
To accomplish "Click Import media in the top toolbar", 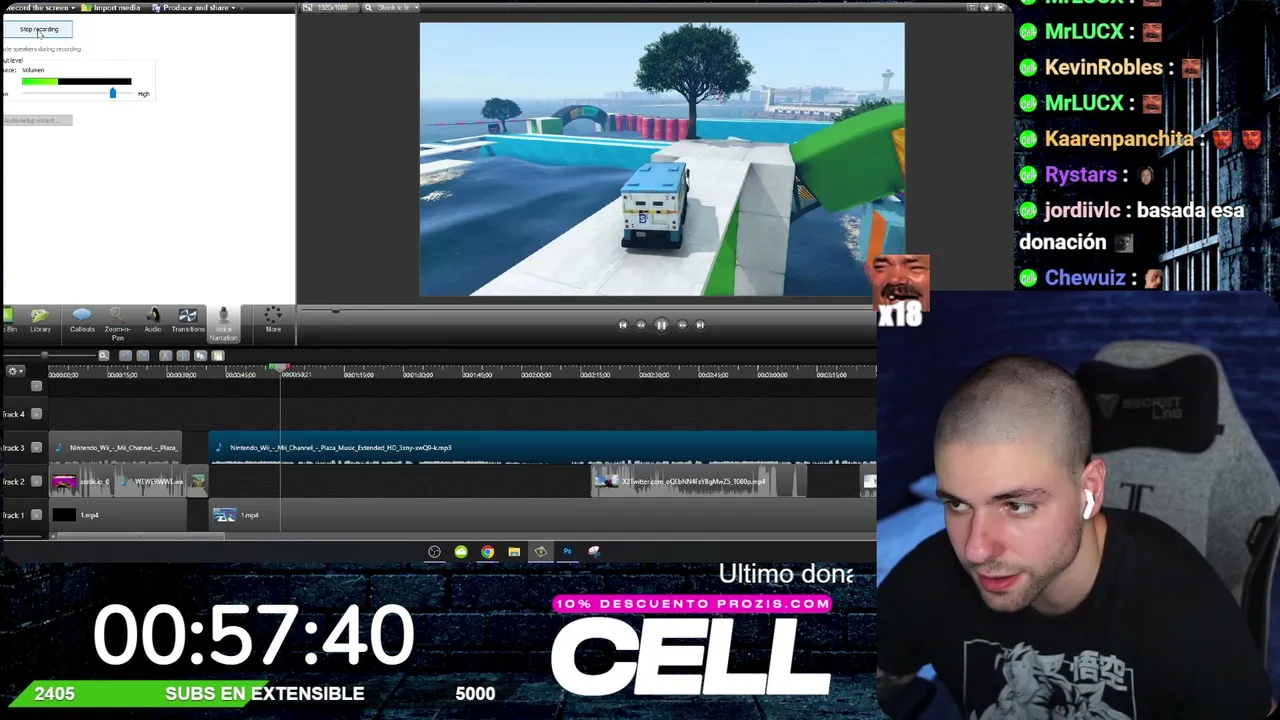I will tap(113, 8).
